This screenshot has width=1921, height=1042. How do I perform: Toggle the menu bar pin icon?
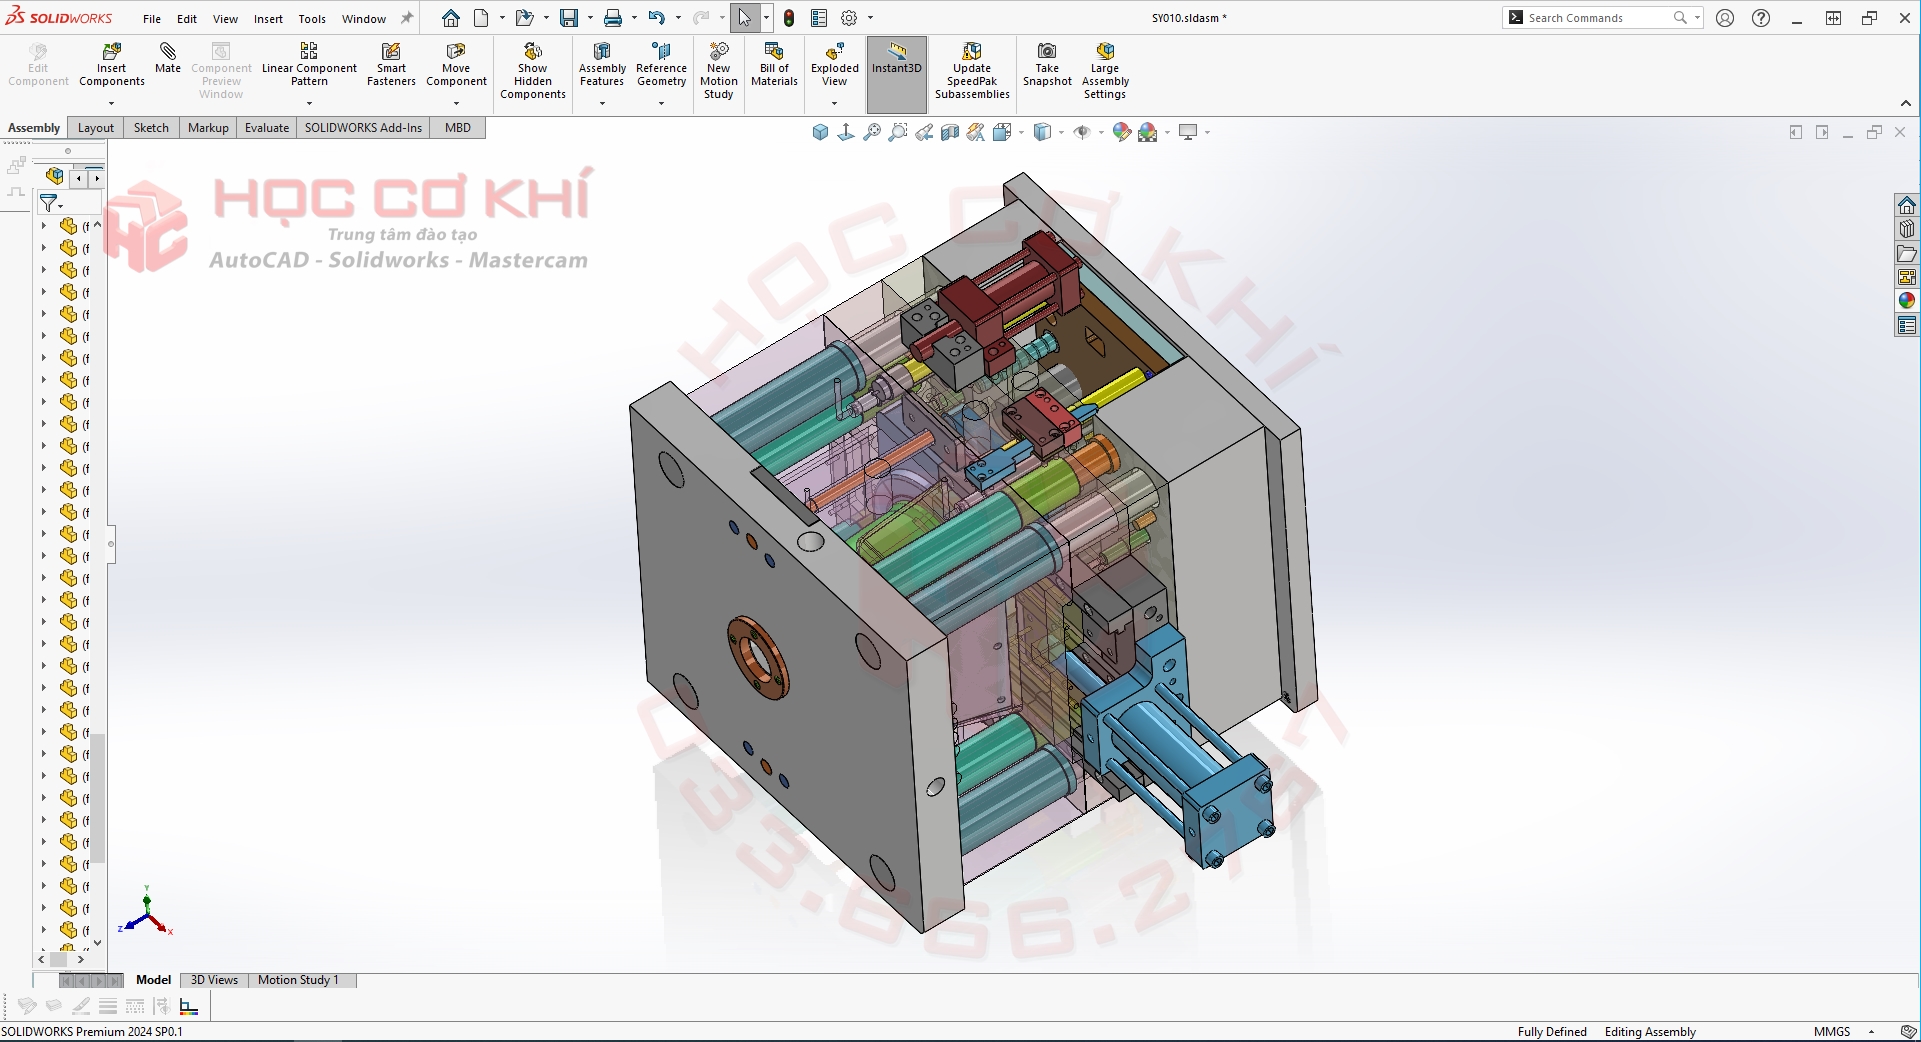407,18
